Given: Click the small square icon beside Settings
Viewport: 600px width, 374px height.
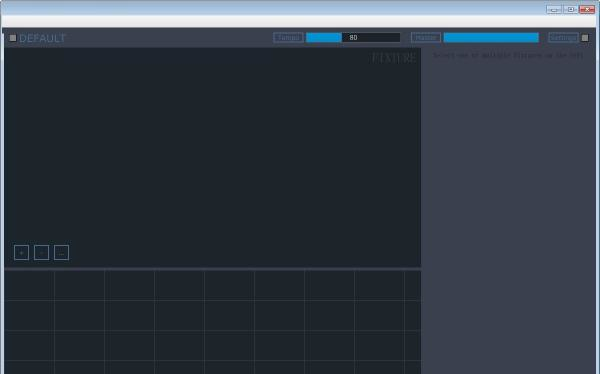Looking at the screenshot, I should [585, 38].
